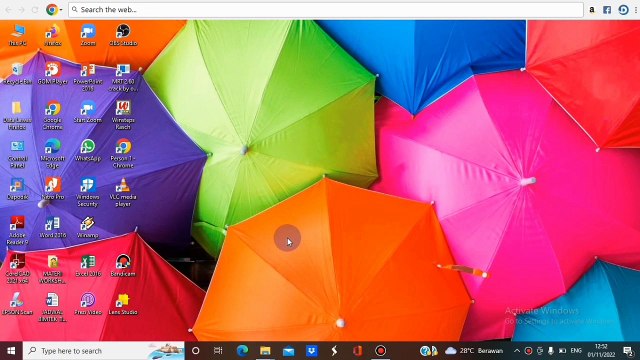
Task: Open the Mail app on the taskbar
Action: point(289,351)
